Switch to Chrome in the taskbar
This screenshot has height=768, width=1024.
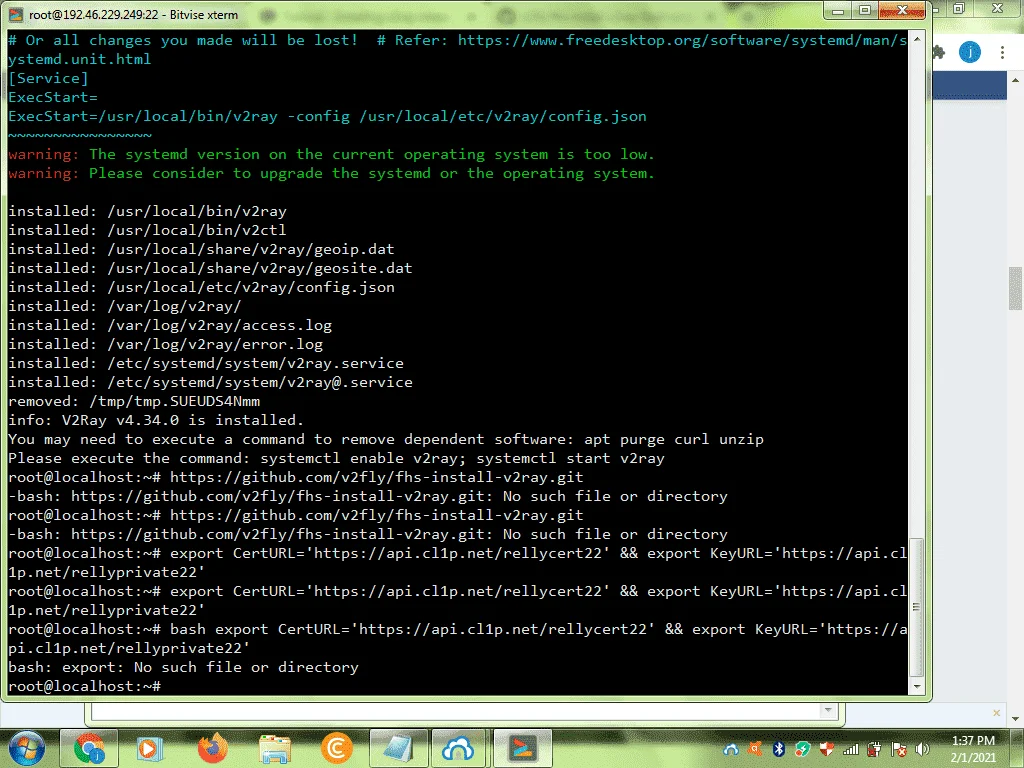89,748
